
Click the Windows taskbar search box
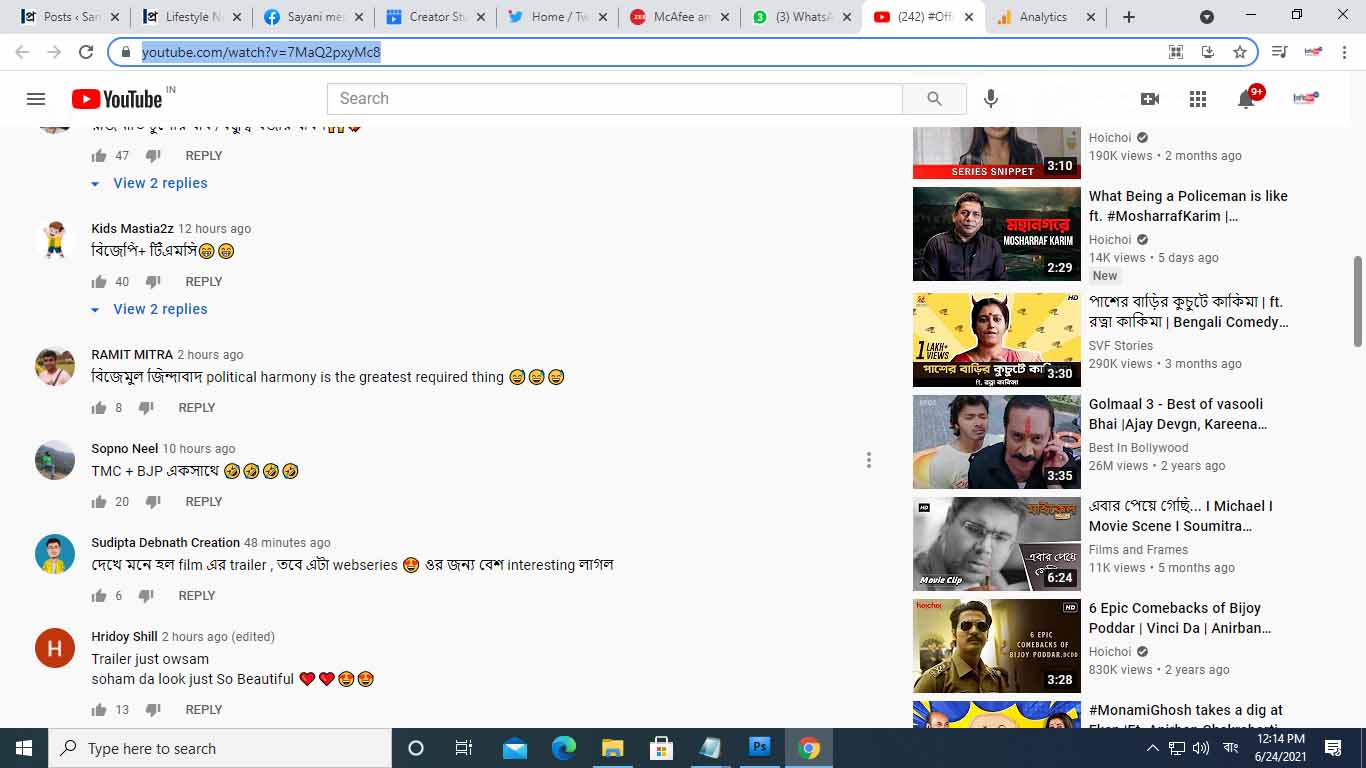point(220,748)
